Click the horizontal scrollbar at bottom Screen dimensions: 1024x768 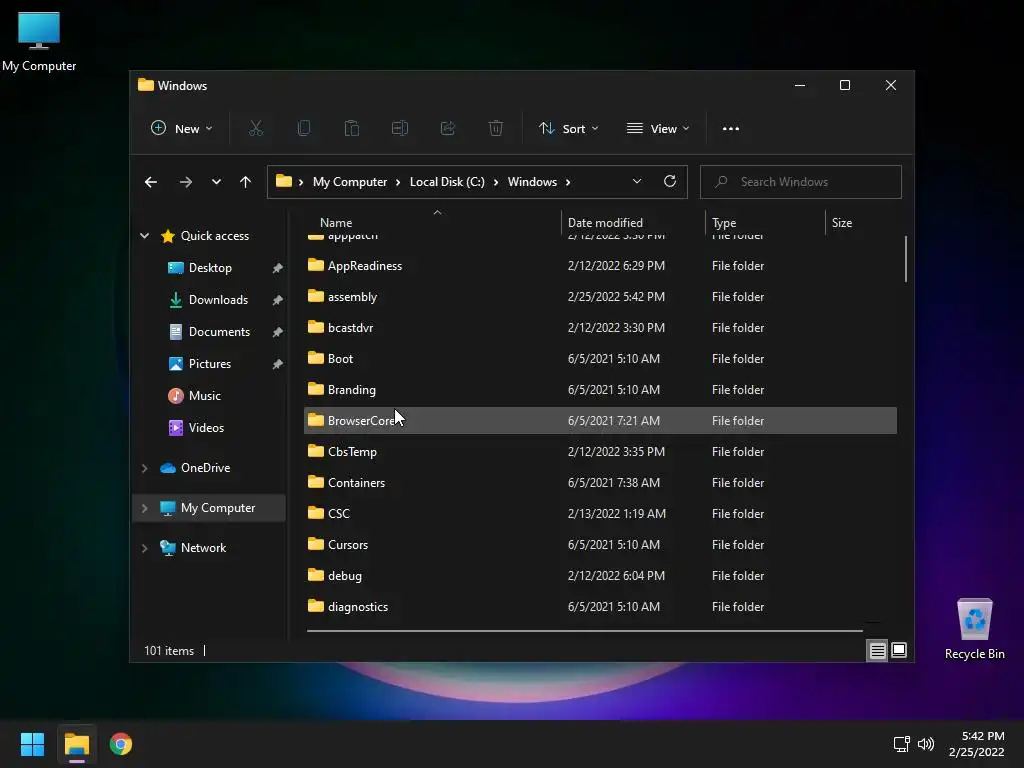coord(584,631)
